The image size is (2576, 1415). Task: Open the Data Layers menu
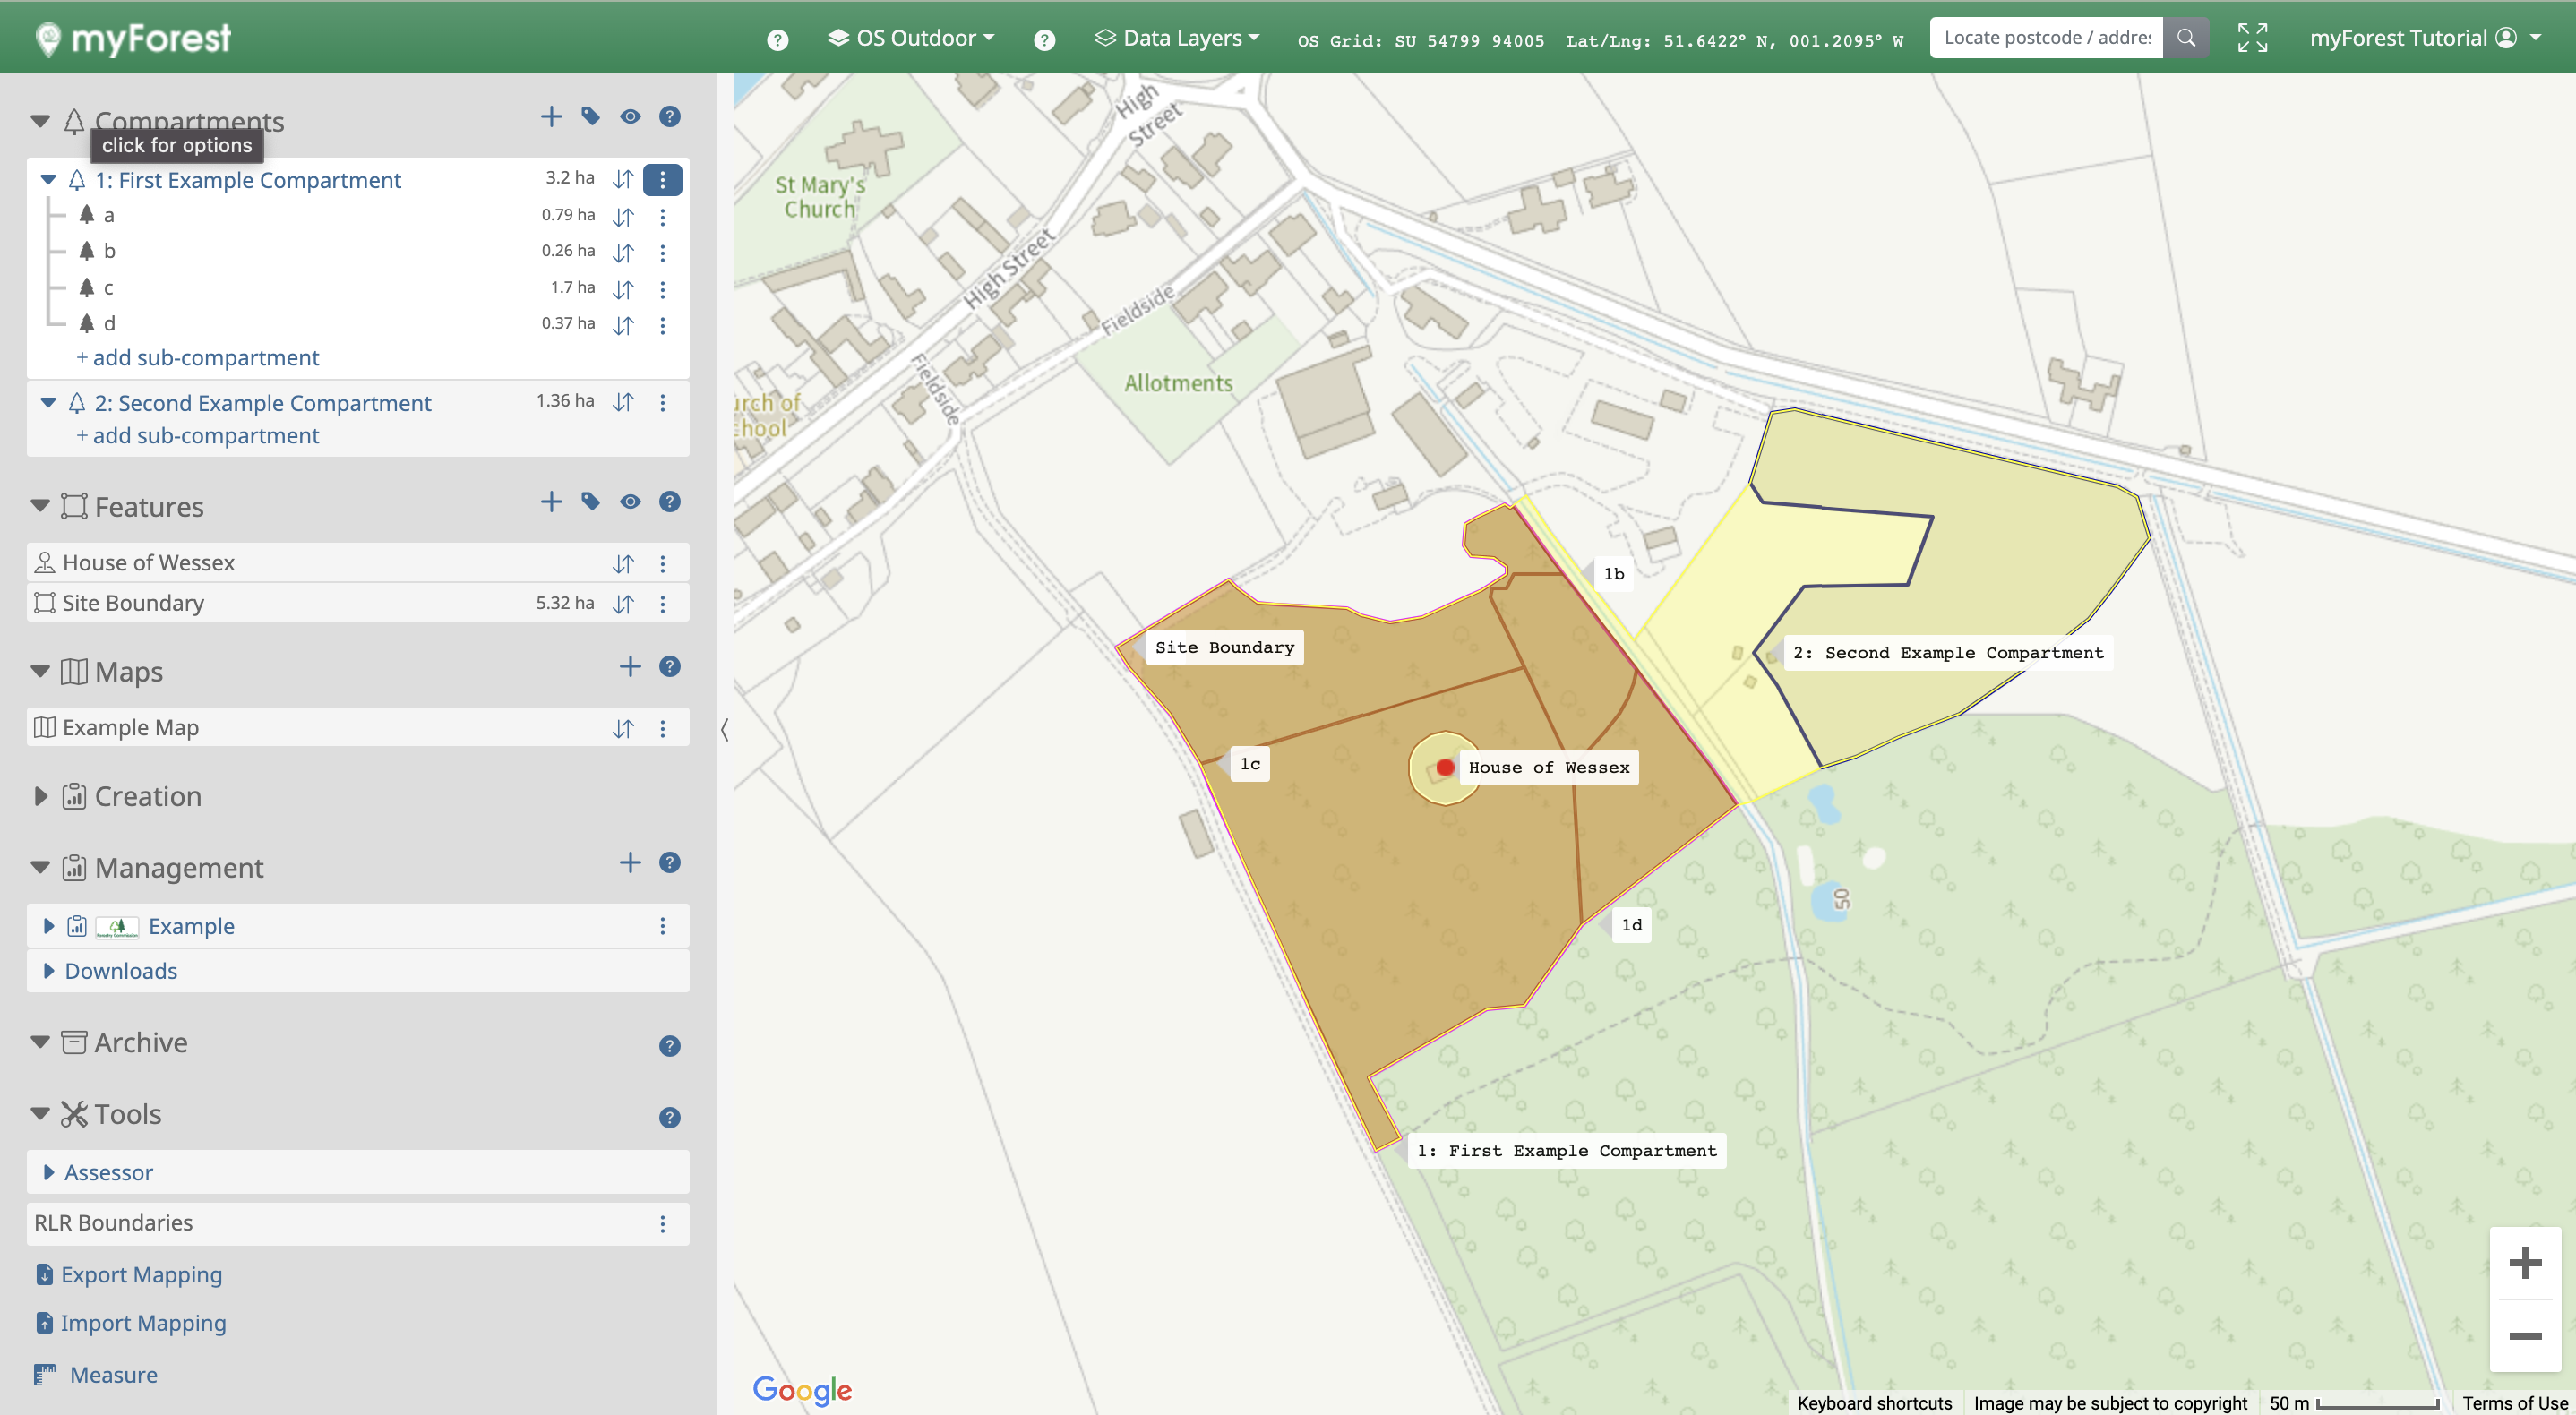[x=1177, y=38]
